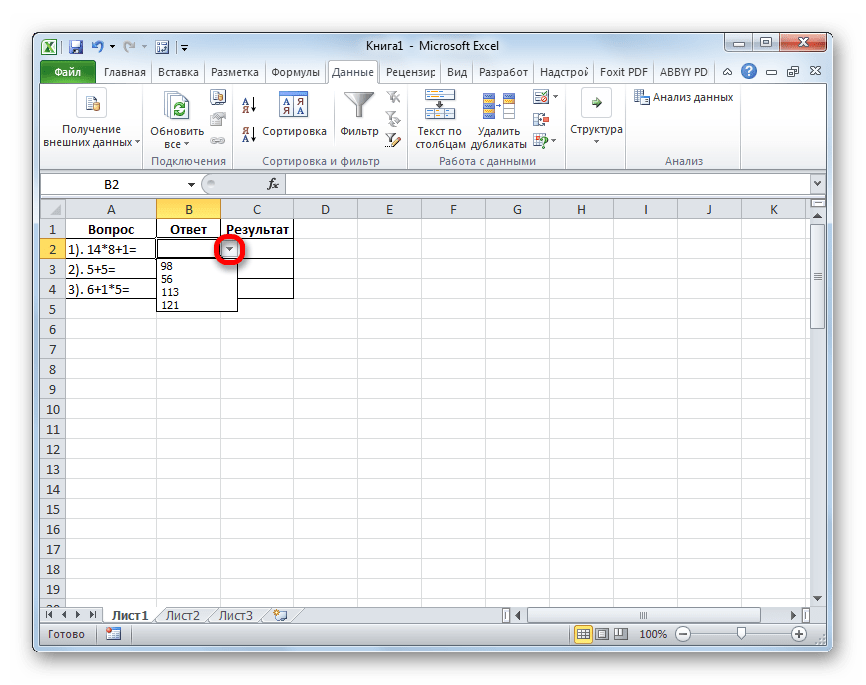Insert a new worksheet tab icon
Image resolution: width=866 pixels, height=685 pixels.
281,615
